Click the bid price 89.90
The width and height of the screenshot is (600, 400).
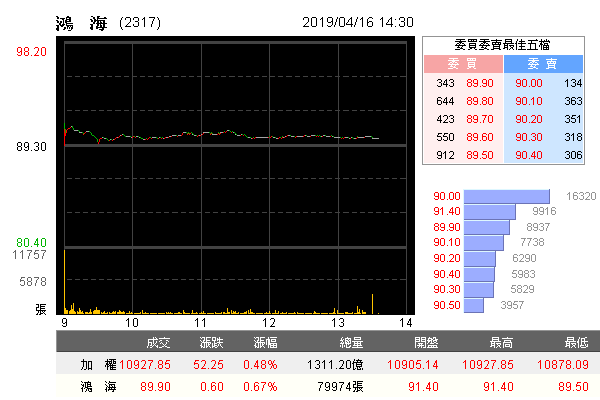(x=480, y=83)
